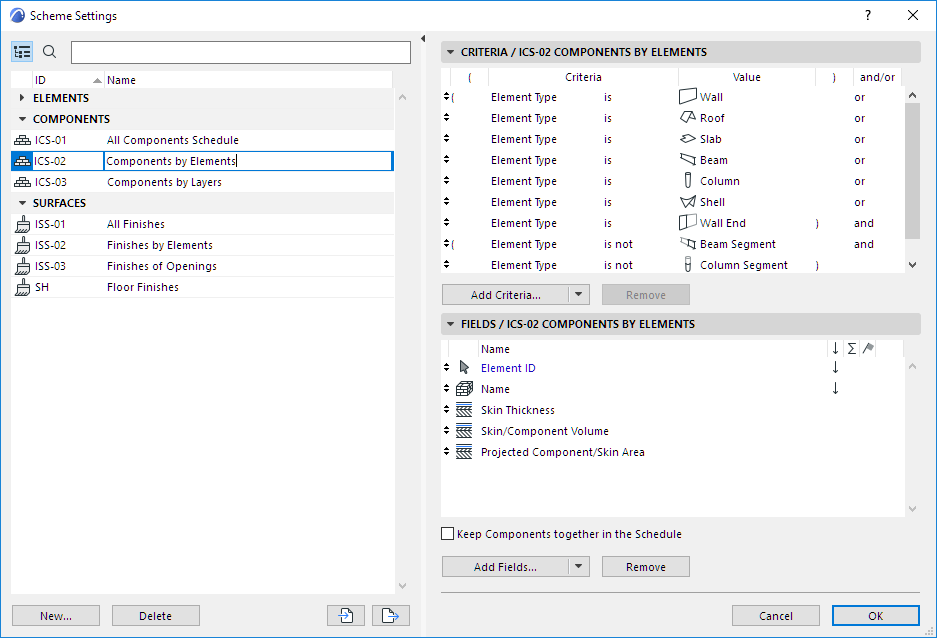Sort the list by ID column
This screenshot has height=638, width=937.
coord(68,80)
